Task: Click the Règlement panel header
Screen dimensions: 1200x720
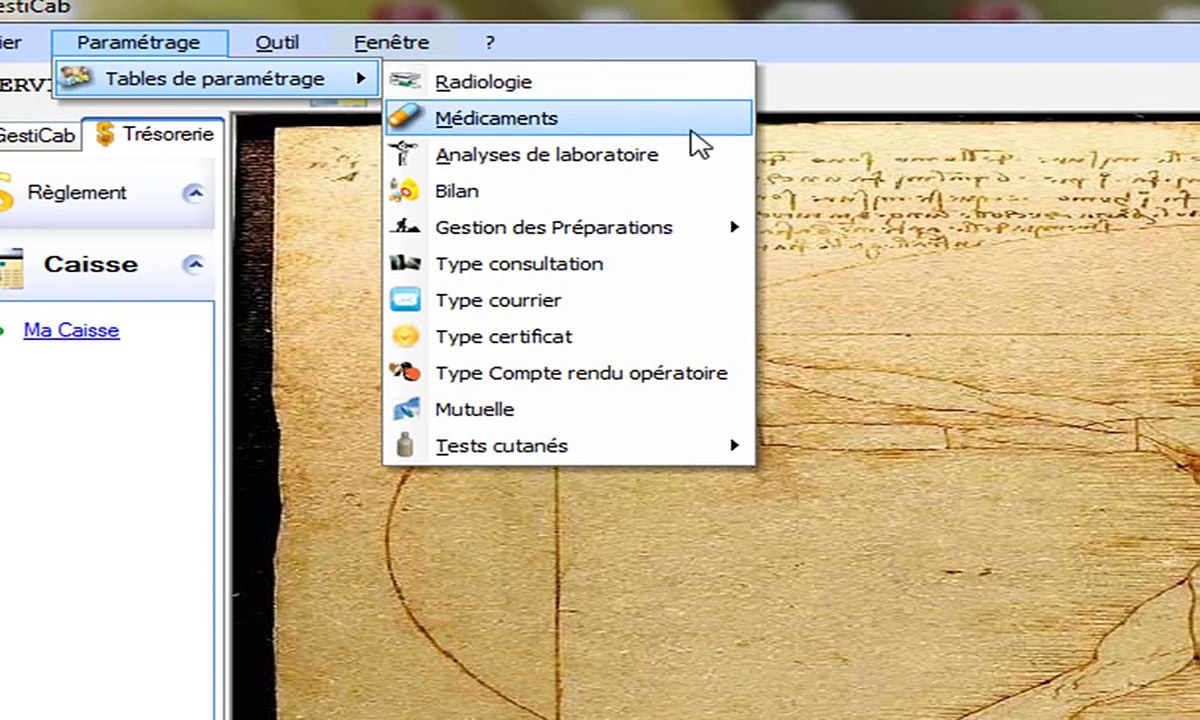Action: pyautogui.click(x=106, y=193)
